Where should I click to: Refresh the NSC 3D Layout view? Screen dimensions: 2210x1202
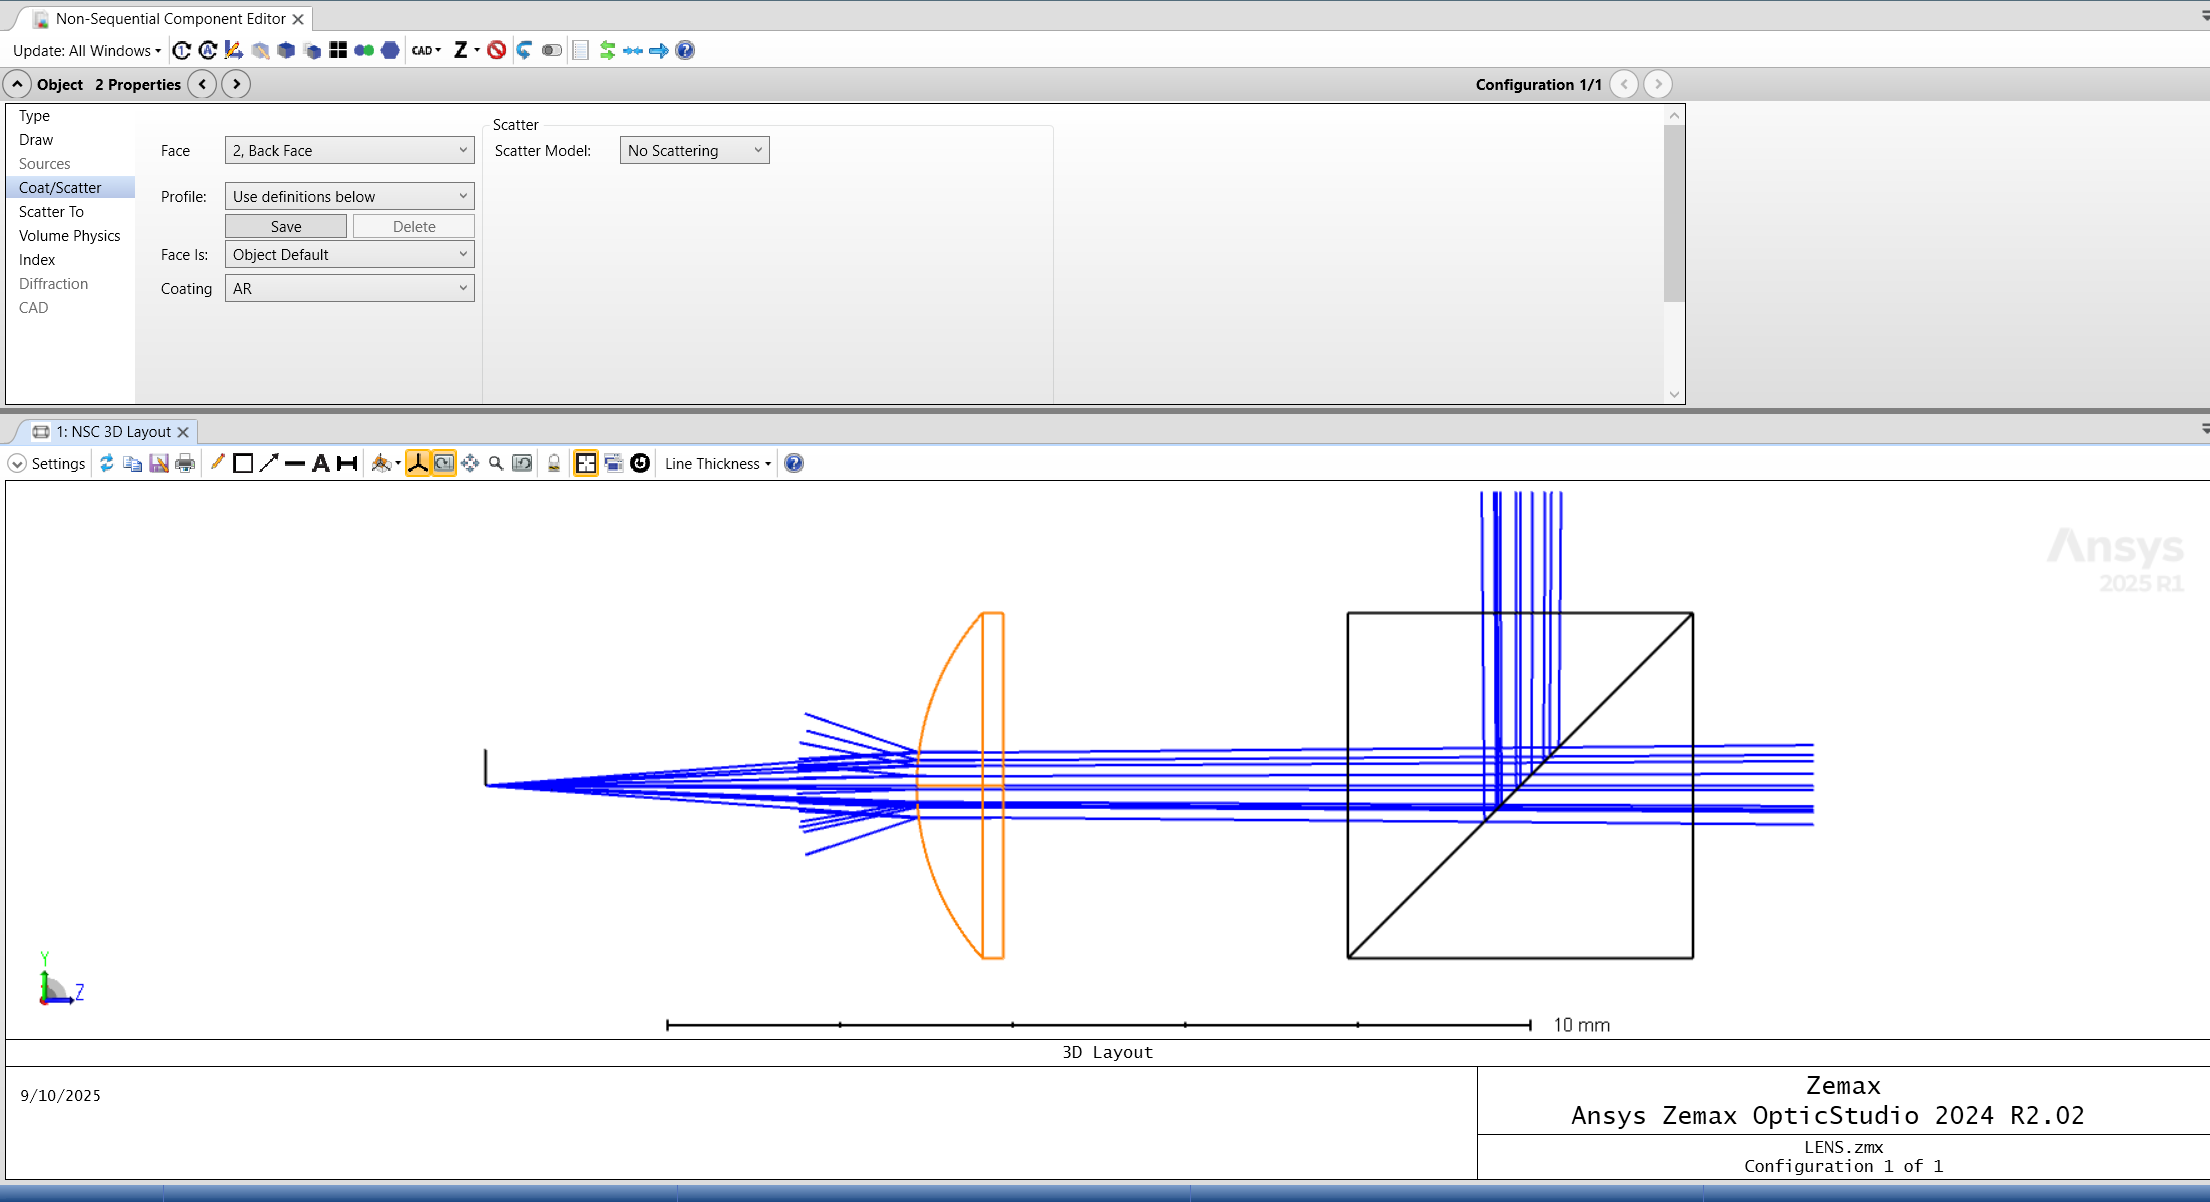coord(107,463)
